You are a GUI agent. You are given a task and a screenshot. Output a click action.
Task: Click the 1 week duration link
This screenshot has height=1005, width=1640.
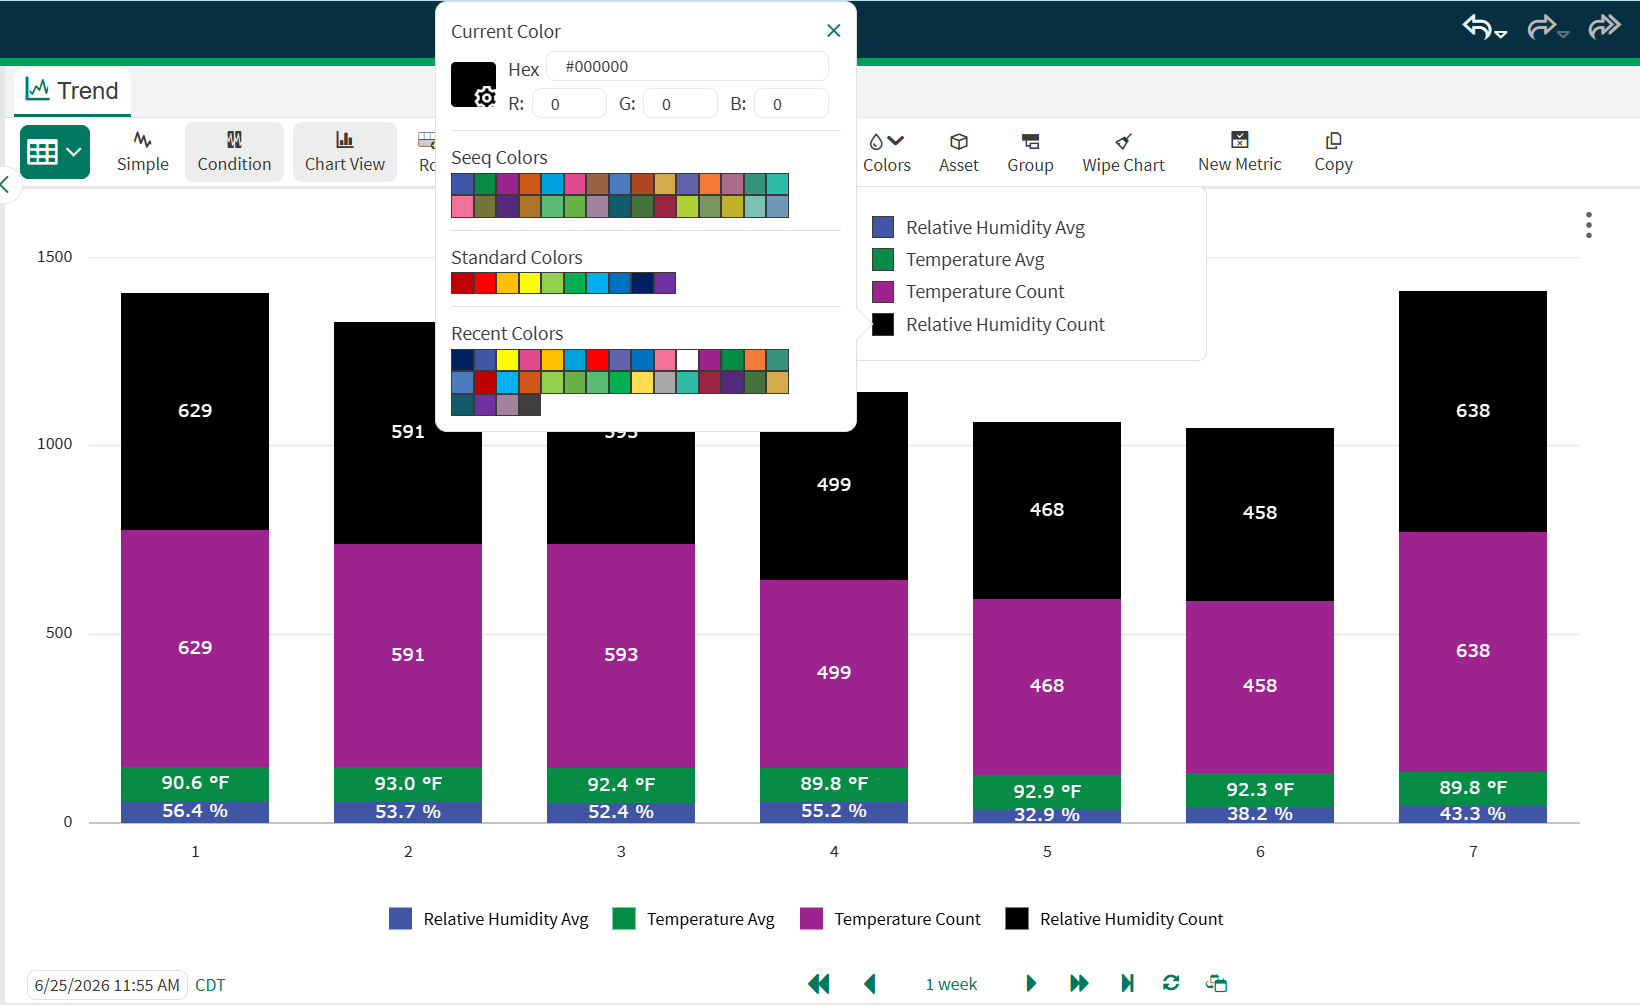pyautogui.click(x=951, y=984)
